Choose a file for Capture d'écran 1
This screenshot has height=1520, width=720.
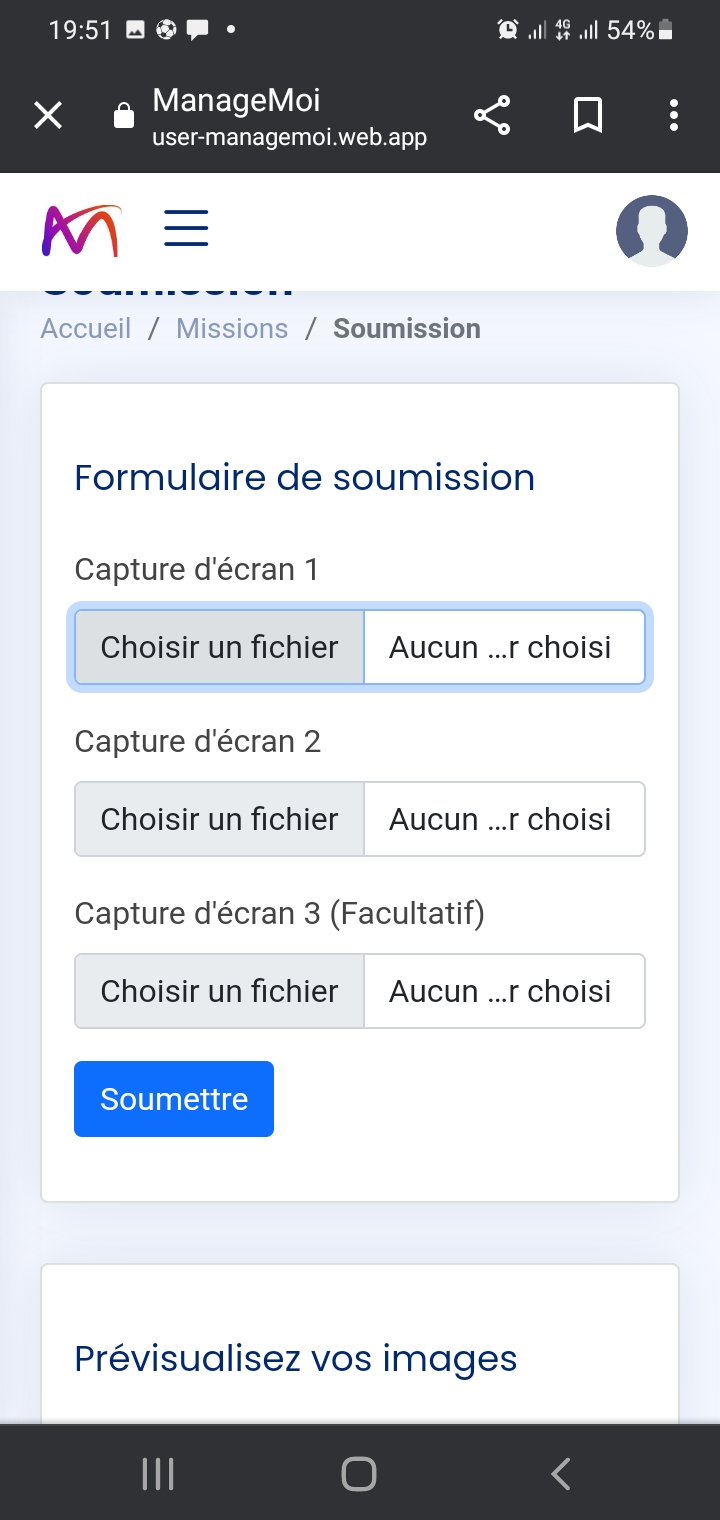(220, 647)
